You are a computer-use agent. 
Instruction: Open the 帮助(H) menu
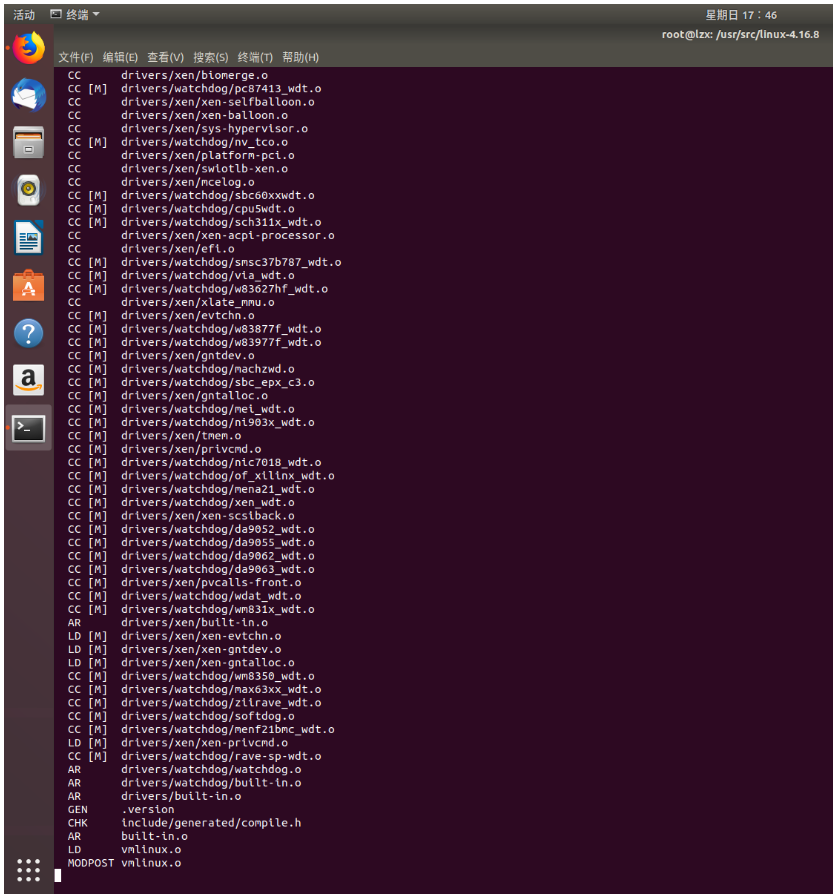click(300, 57)
